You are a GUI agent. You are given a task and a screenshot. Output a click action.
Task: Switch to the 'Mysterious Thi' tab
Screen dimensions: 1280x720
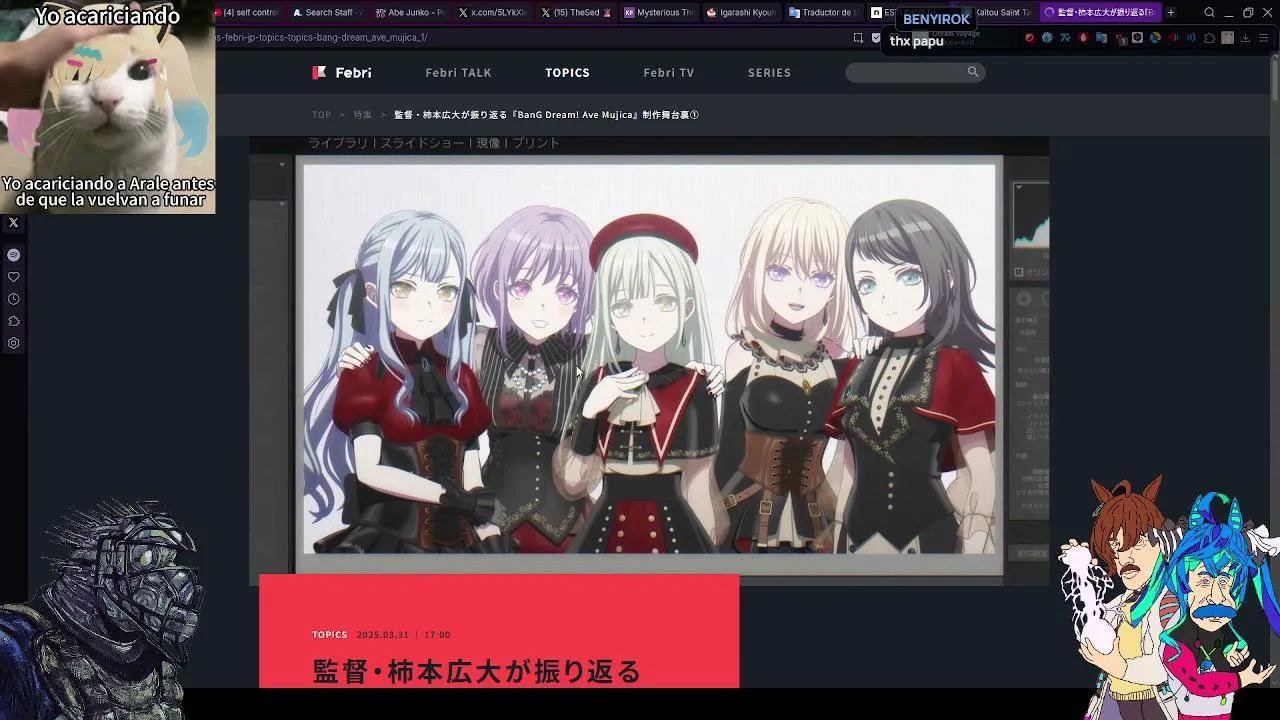pos(658,13)
